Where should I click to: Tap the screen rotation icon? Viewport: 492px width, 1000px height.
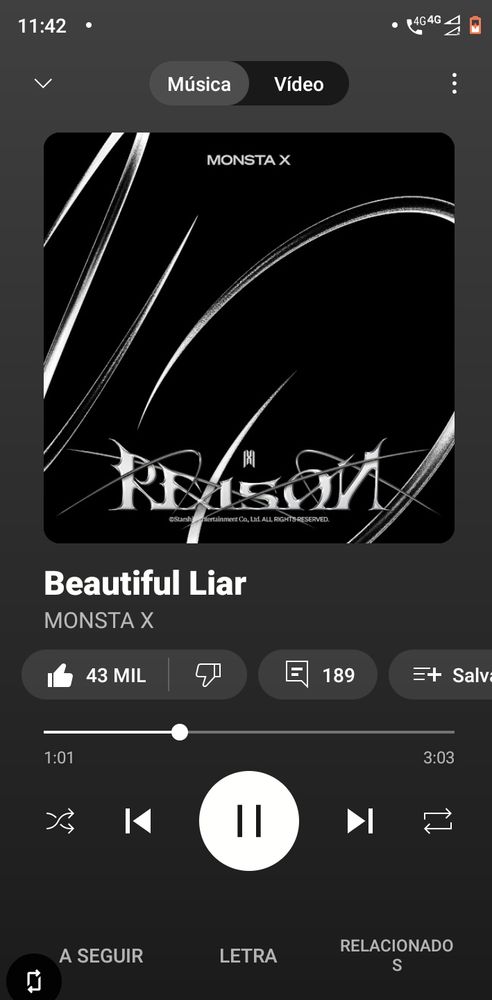click(34, 980)
